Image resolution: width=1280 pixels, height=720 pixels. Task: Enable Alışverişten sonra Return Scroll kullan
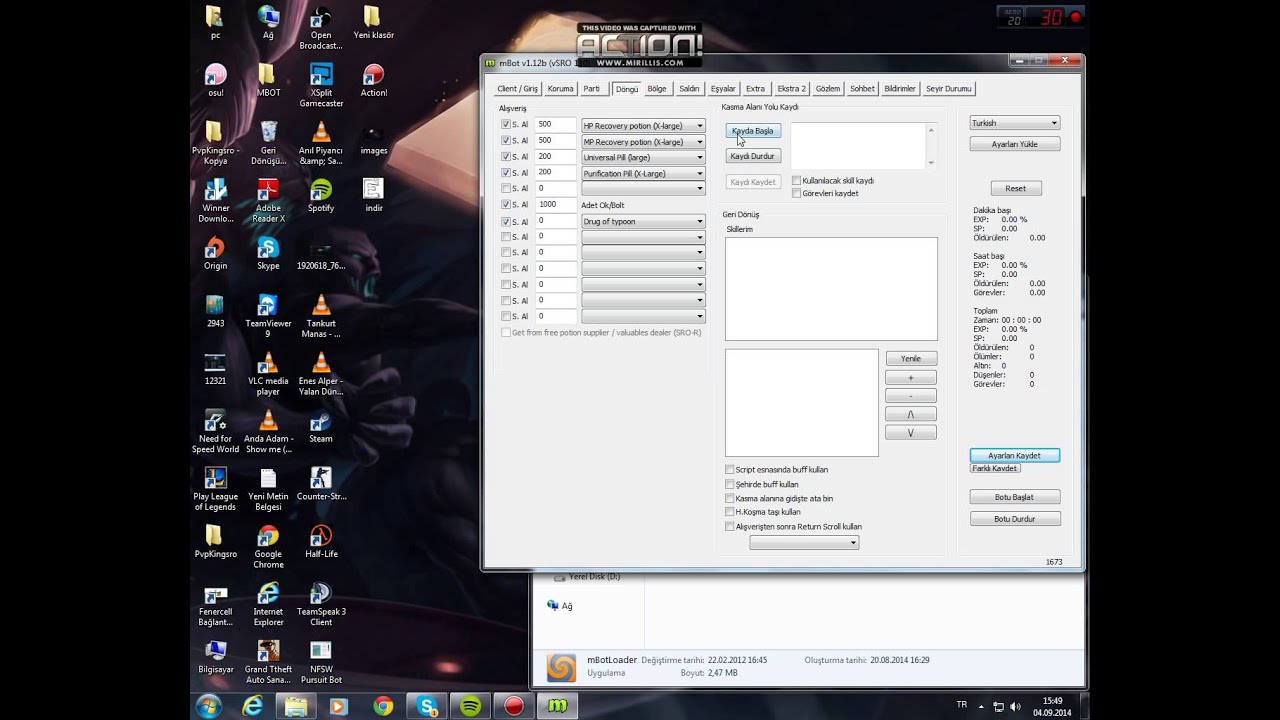(729, 526)
